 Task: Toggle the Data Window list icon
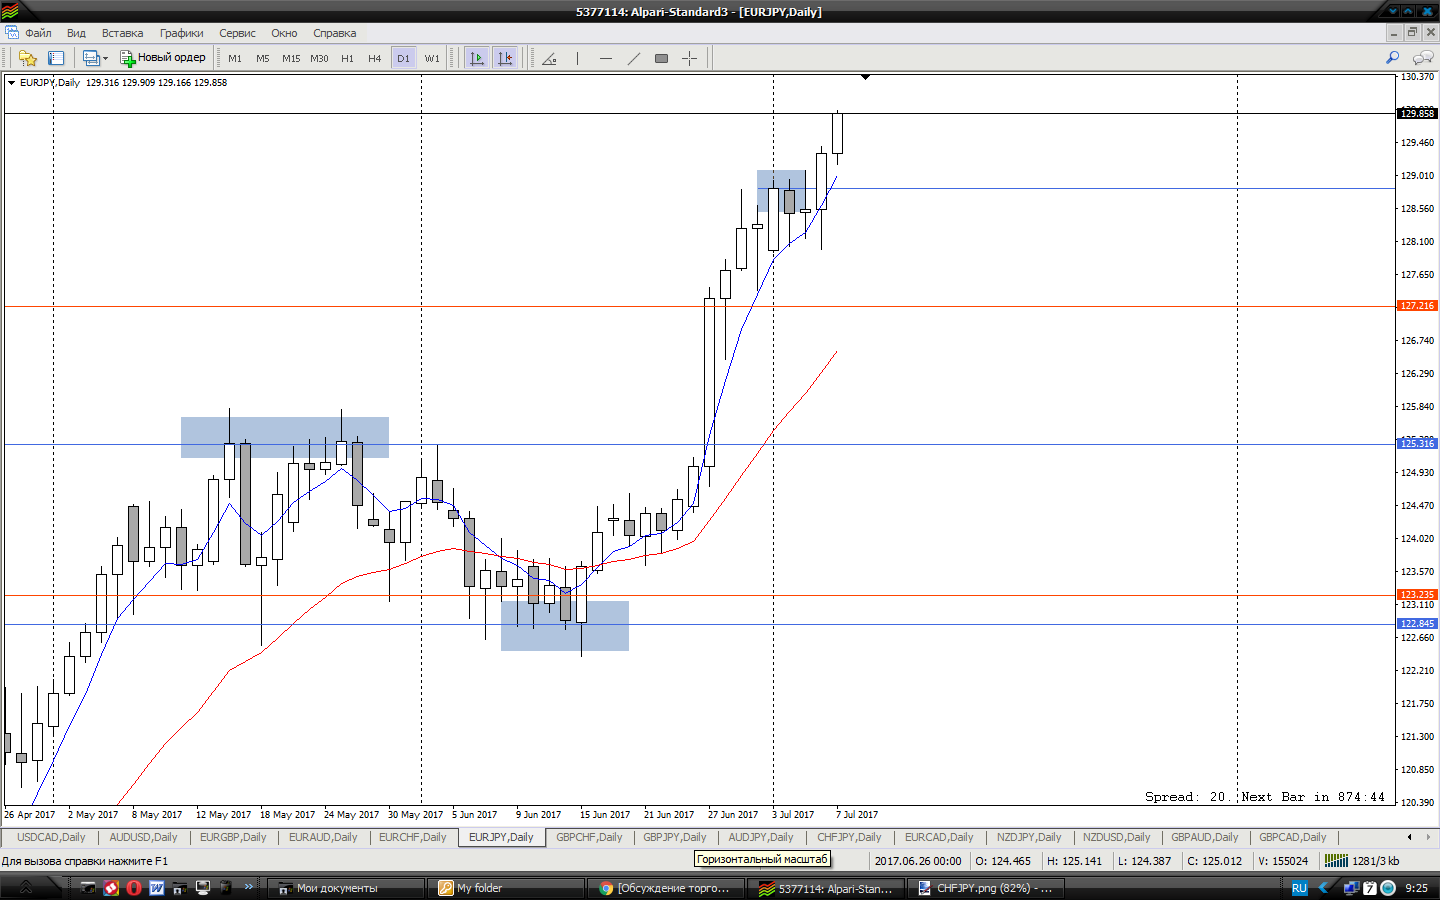tap(56, 58)
